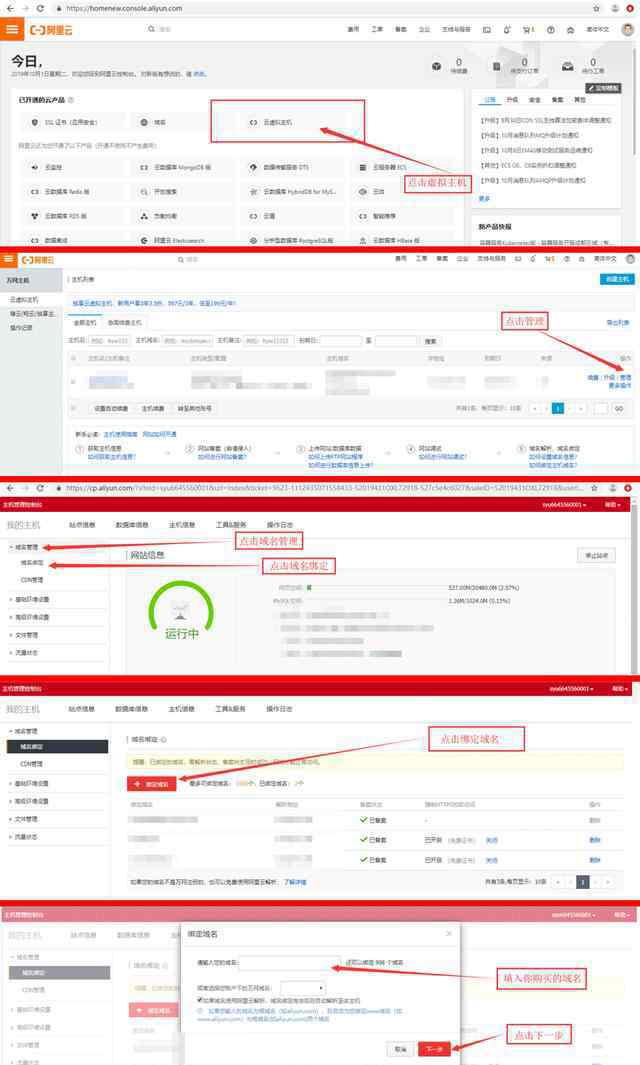
Task: Click the back arrow of the homenew.console.aliyun.com browser bar
Action: 10,8
